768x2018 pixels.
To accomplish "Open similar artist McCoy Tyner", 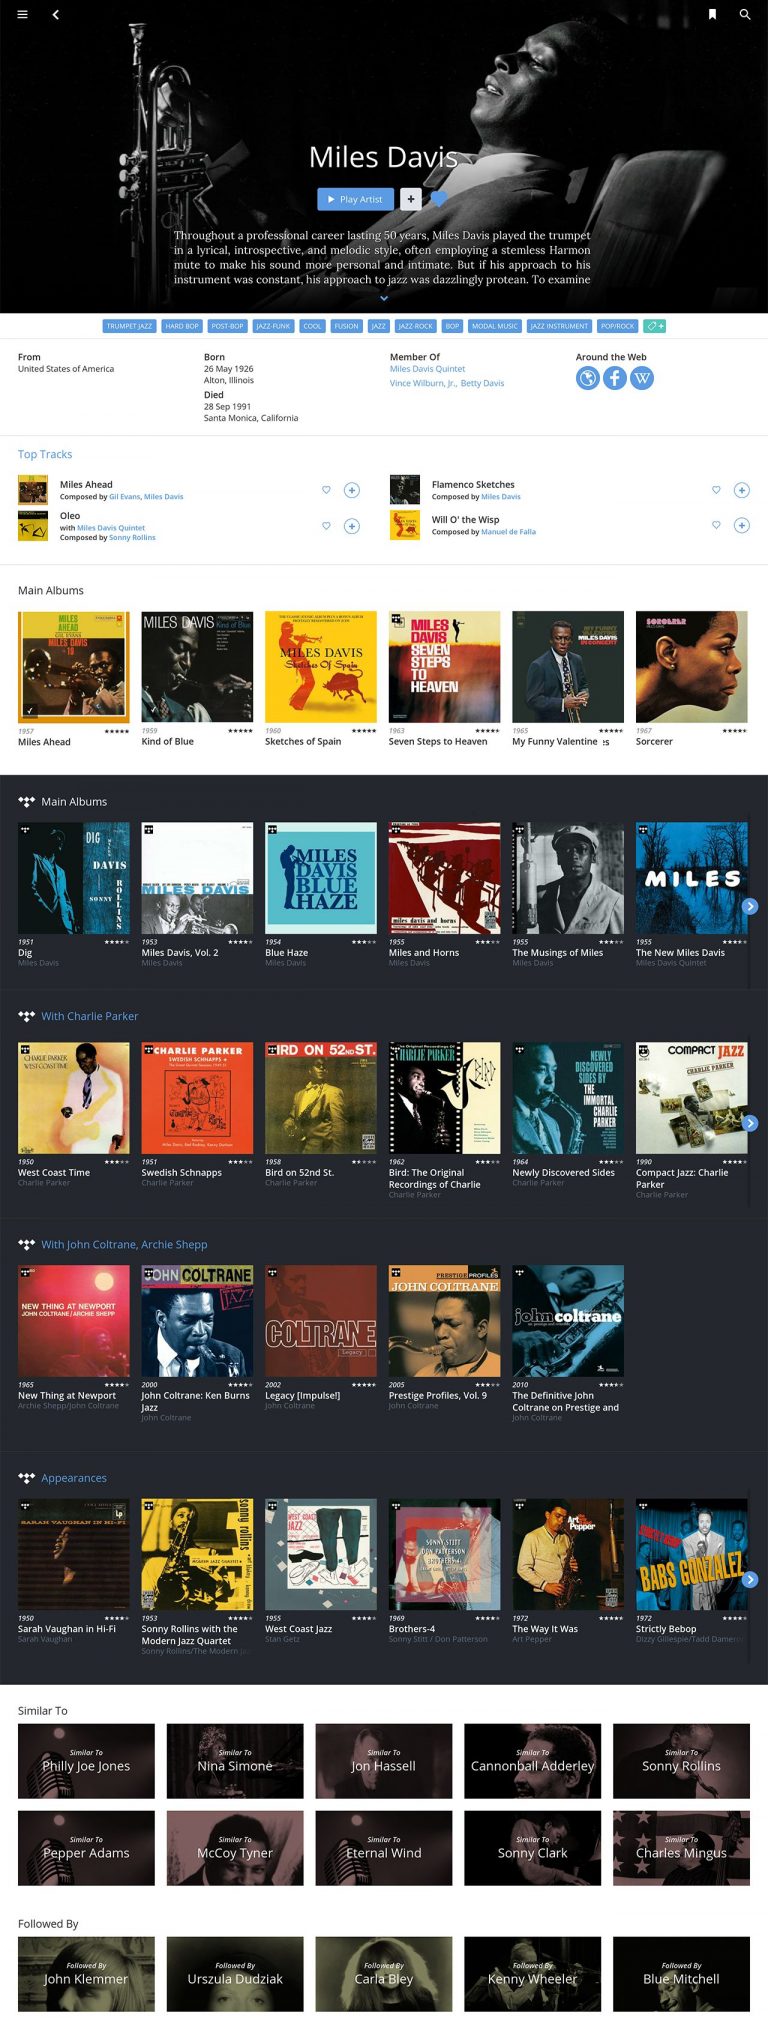I will (x=235, y=1848).
